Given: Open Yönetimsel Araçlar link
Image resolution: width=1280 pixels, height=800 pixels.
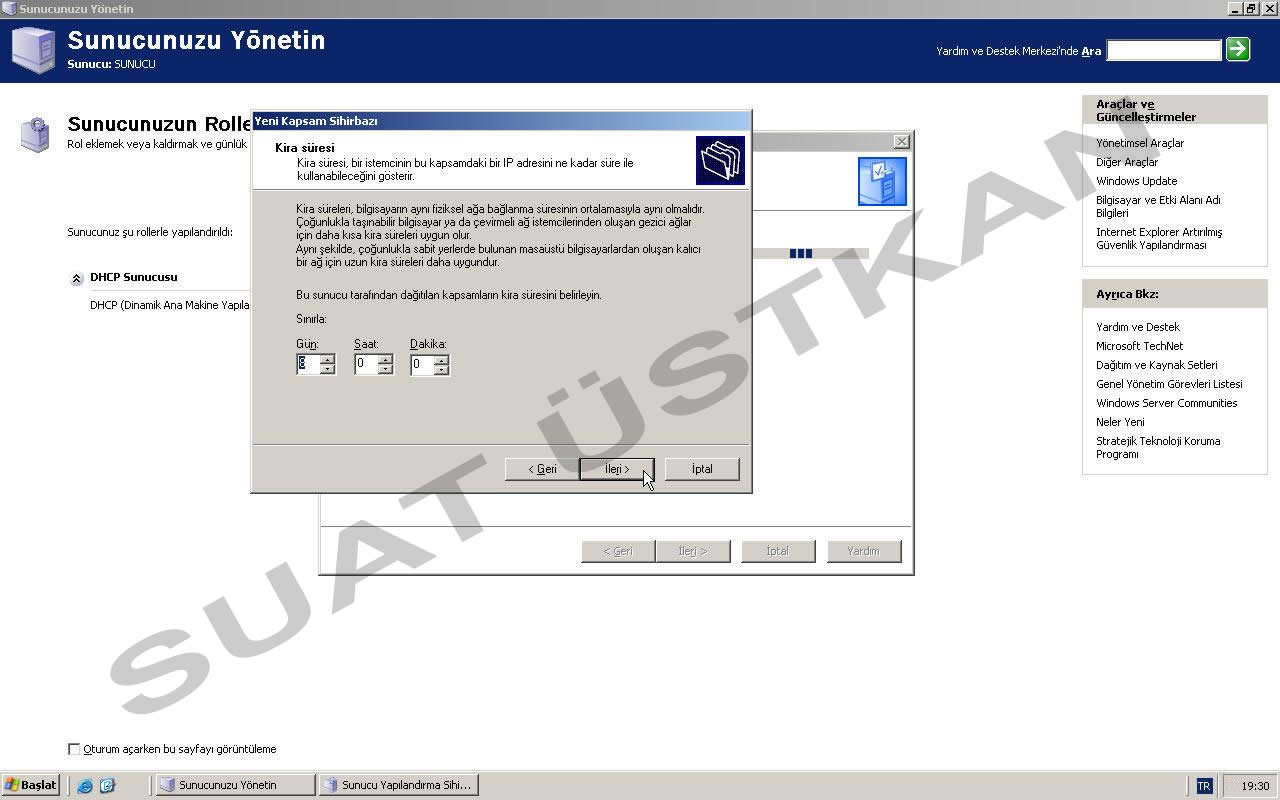Looking at the screenshot, I should click(1140, 143).
